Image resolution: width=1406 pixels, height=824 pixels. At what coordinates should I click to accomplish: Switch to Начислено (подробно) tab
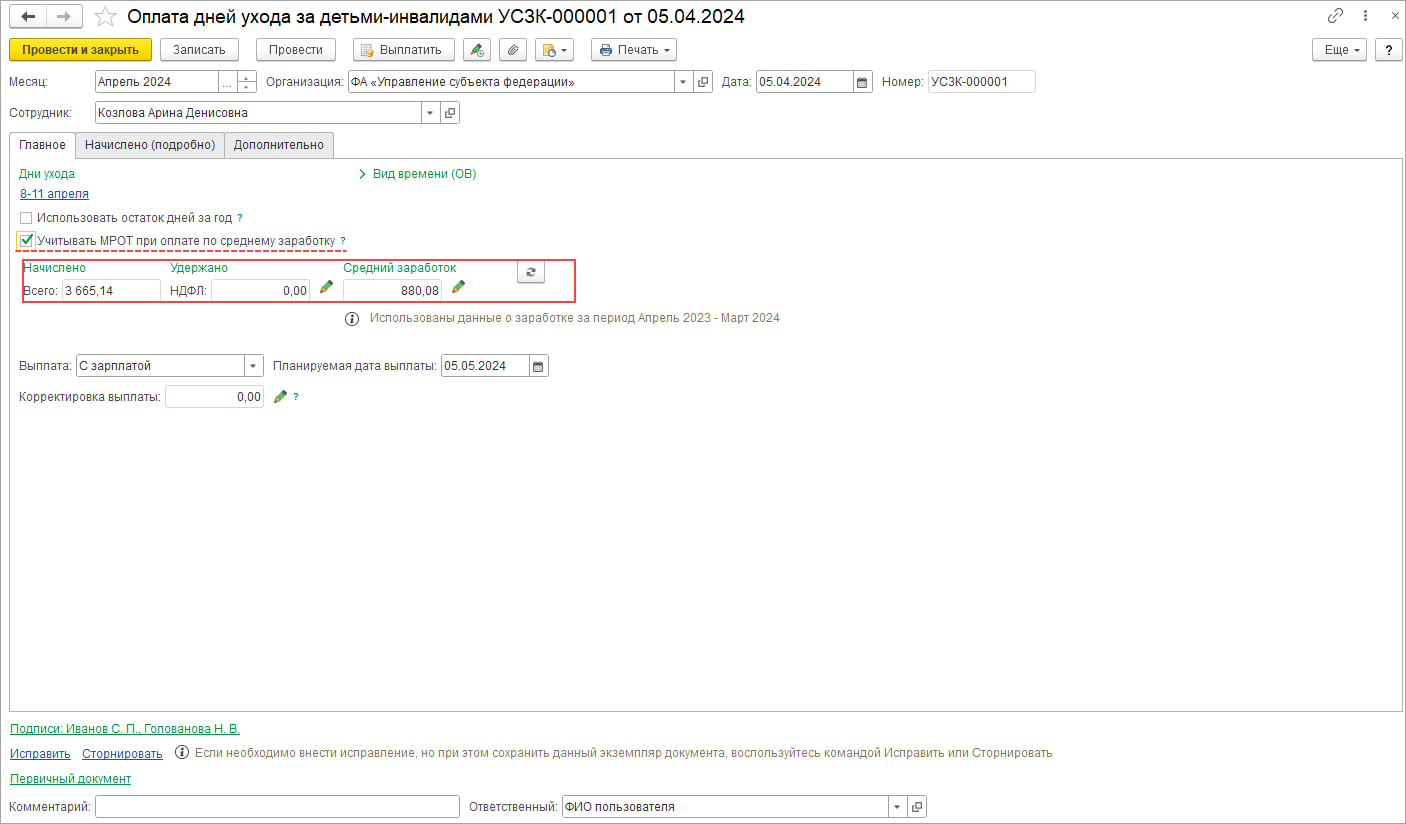pos(150,145)
